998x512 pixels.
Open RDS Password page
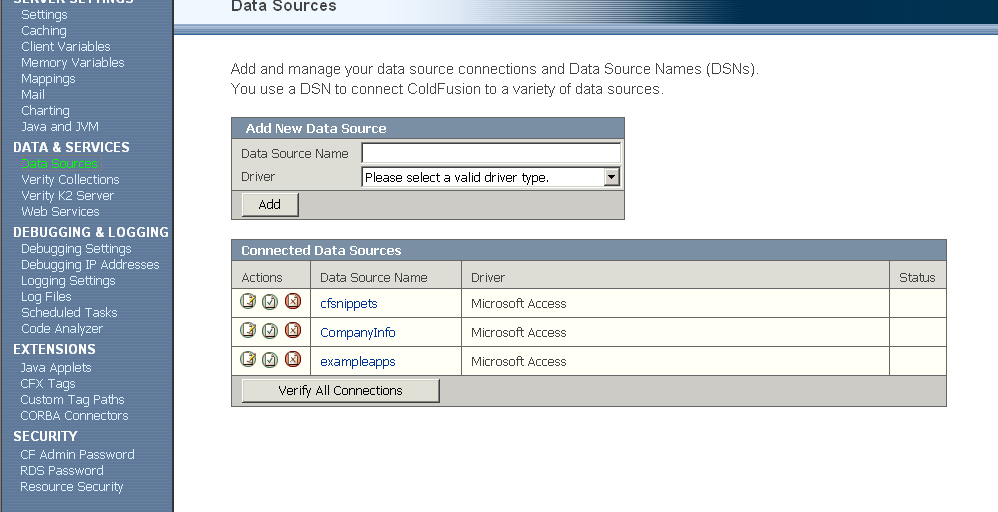pyautogui.click(x=62, y=471)
